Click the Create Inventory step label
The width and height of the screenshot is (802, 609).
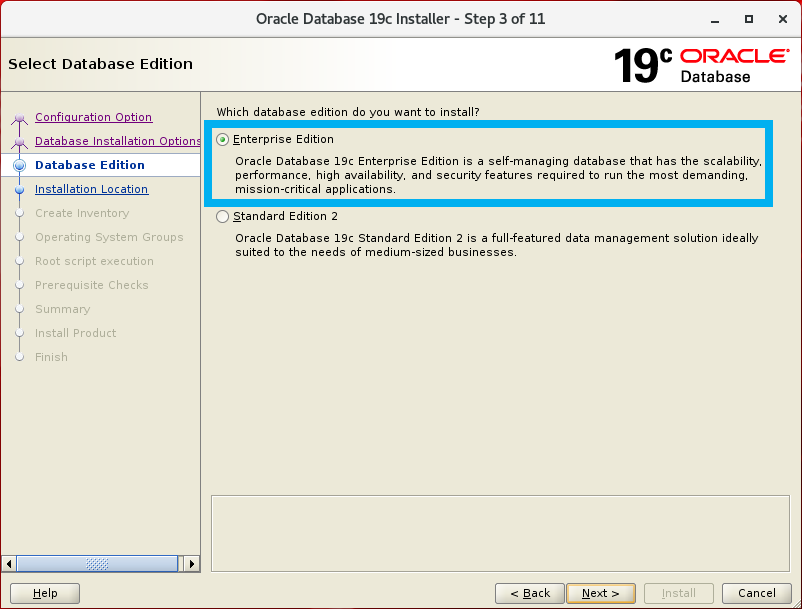pyautogui.click(x=82, y=213)
